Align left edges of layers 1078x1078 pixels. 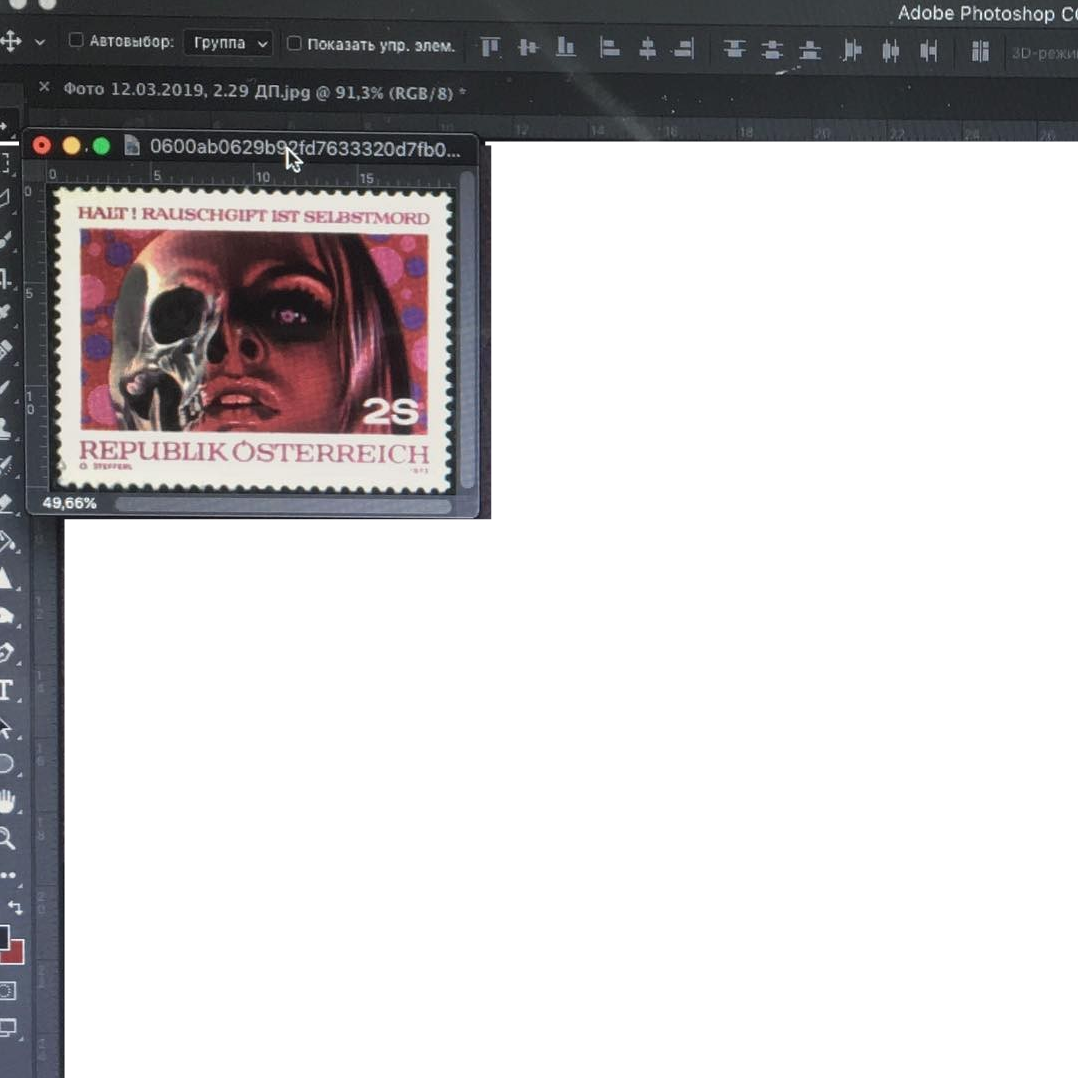[x=609, y=47]
